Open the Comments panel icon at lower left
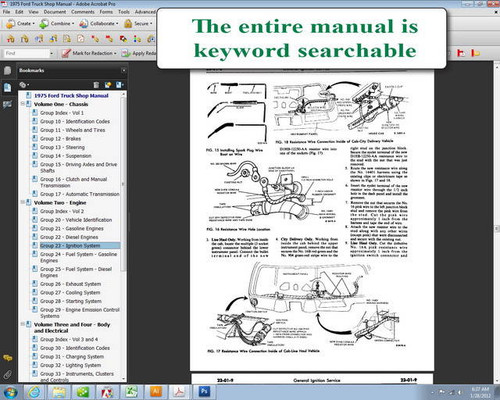The image size is (500, 400). pos(7,358)
